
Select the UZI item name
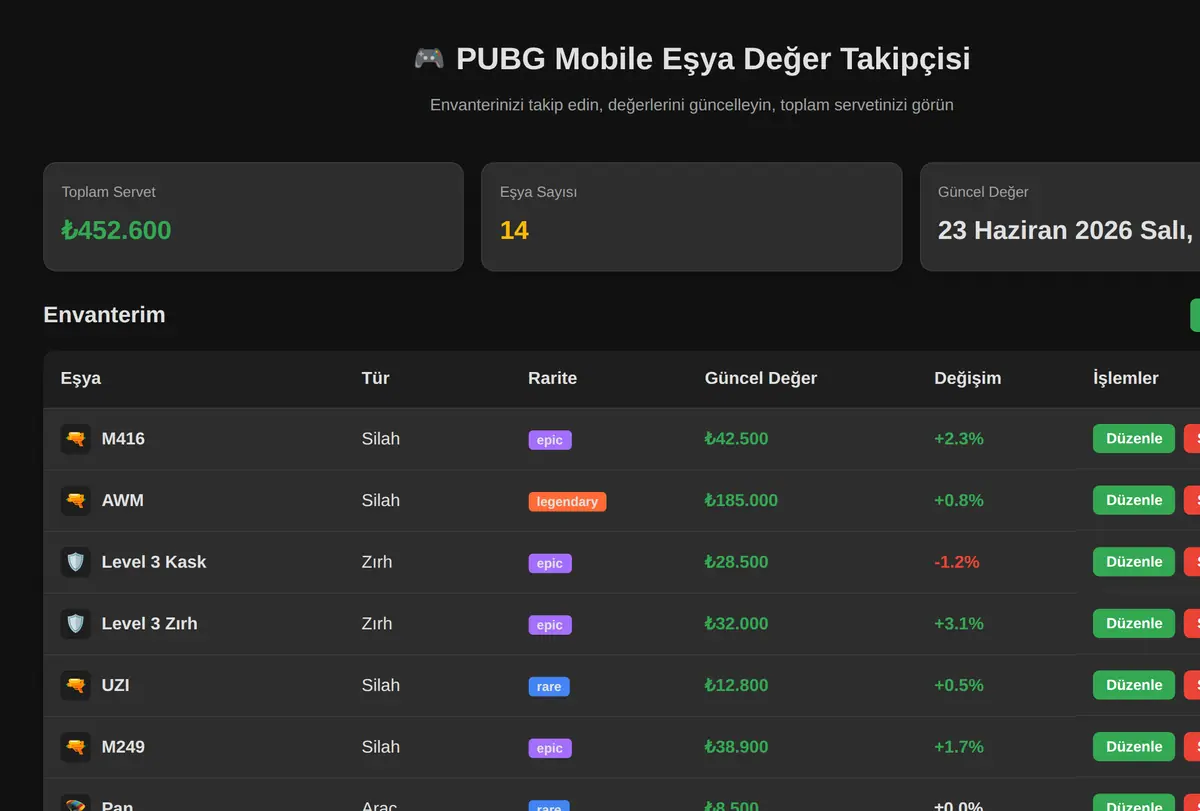pos(116,685)
